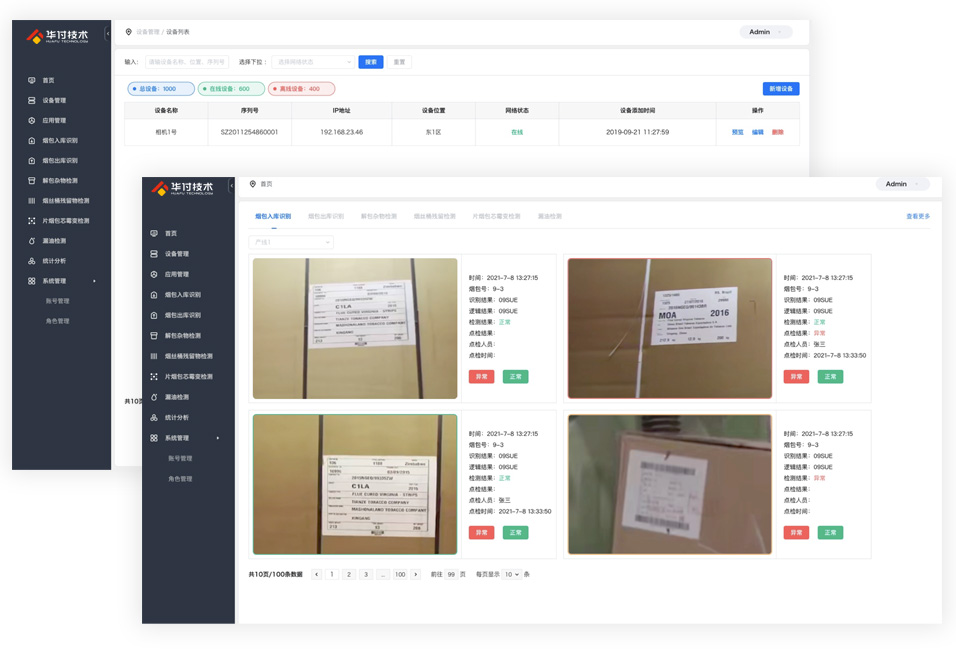956x658 pixels.
Task: Click the 首页 home icon in the back window sidebar
Action: click(32, 80)
